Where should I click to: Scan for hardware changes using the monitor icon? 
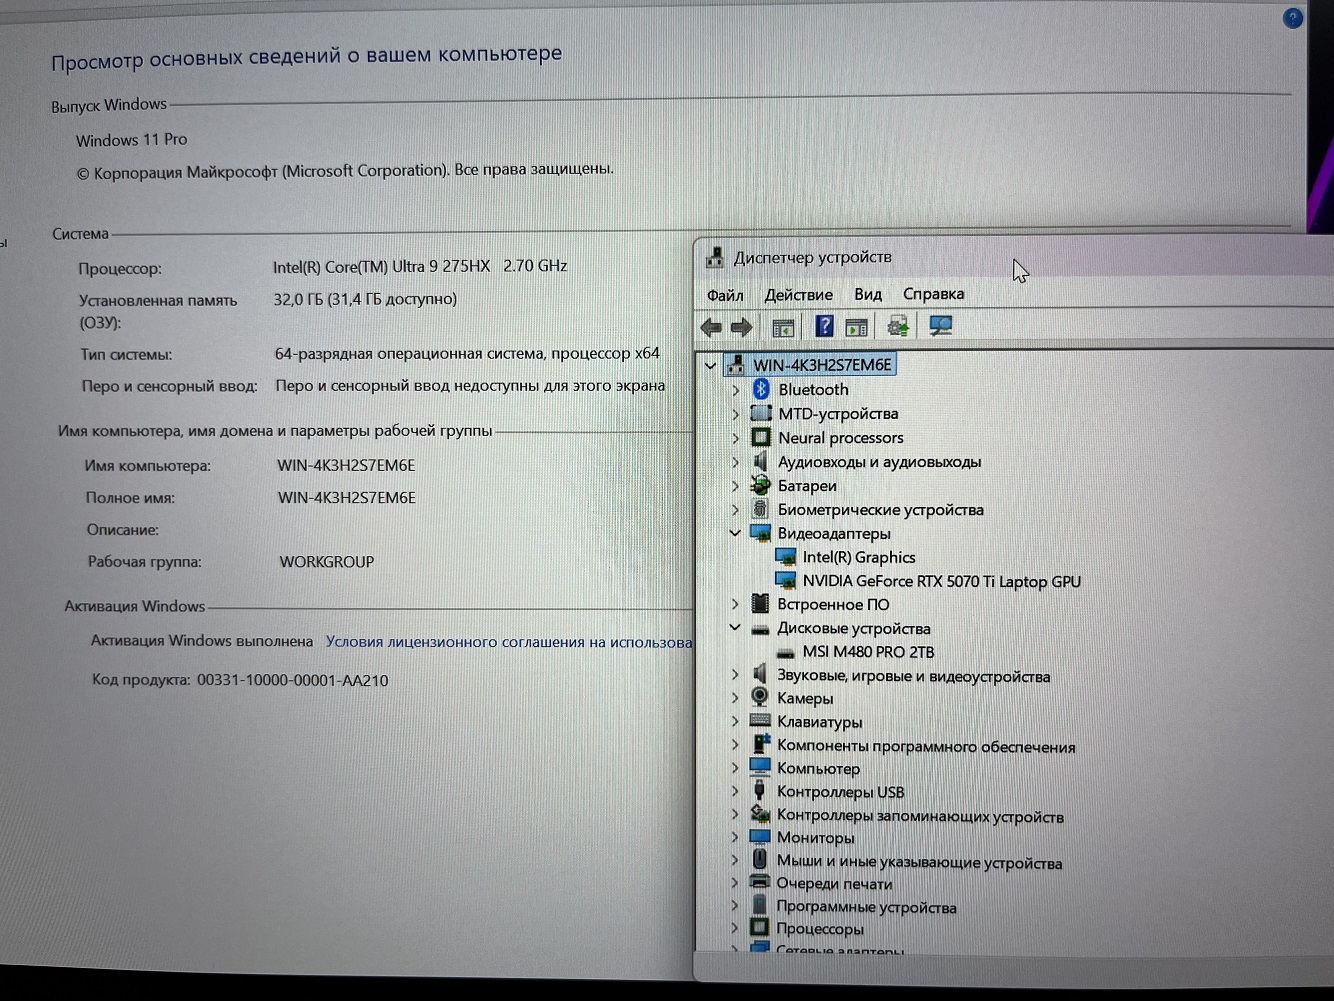click(940, 326)
